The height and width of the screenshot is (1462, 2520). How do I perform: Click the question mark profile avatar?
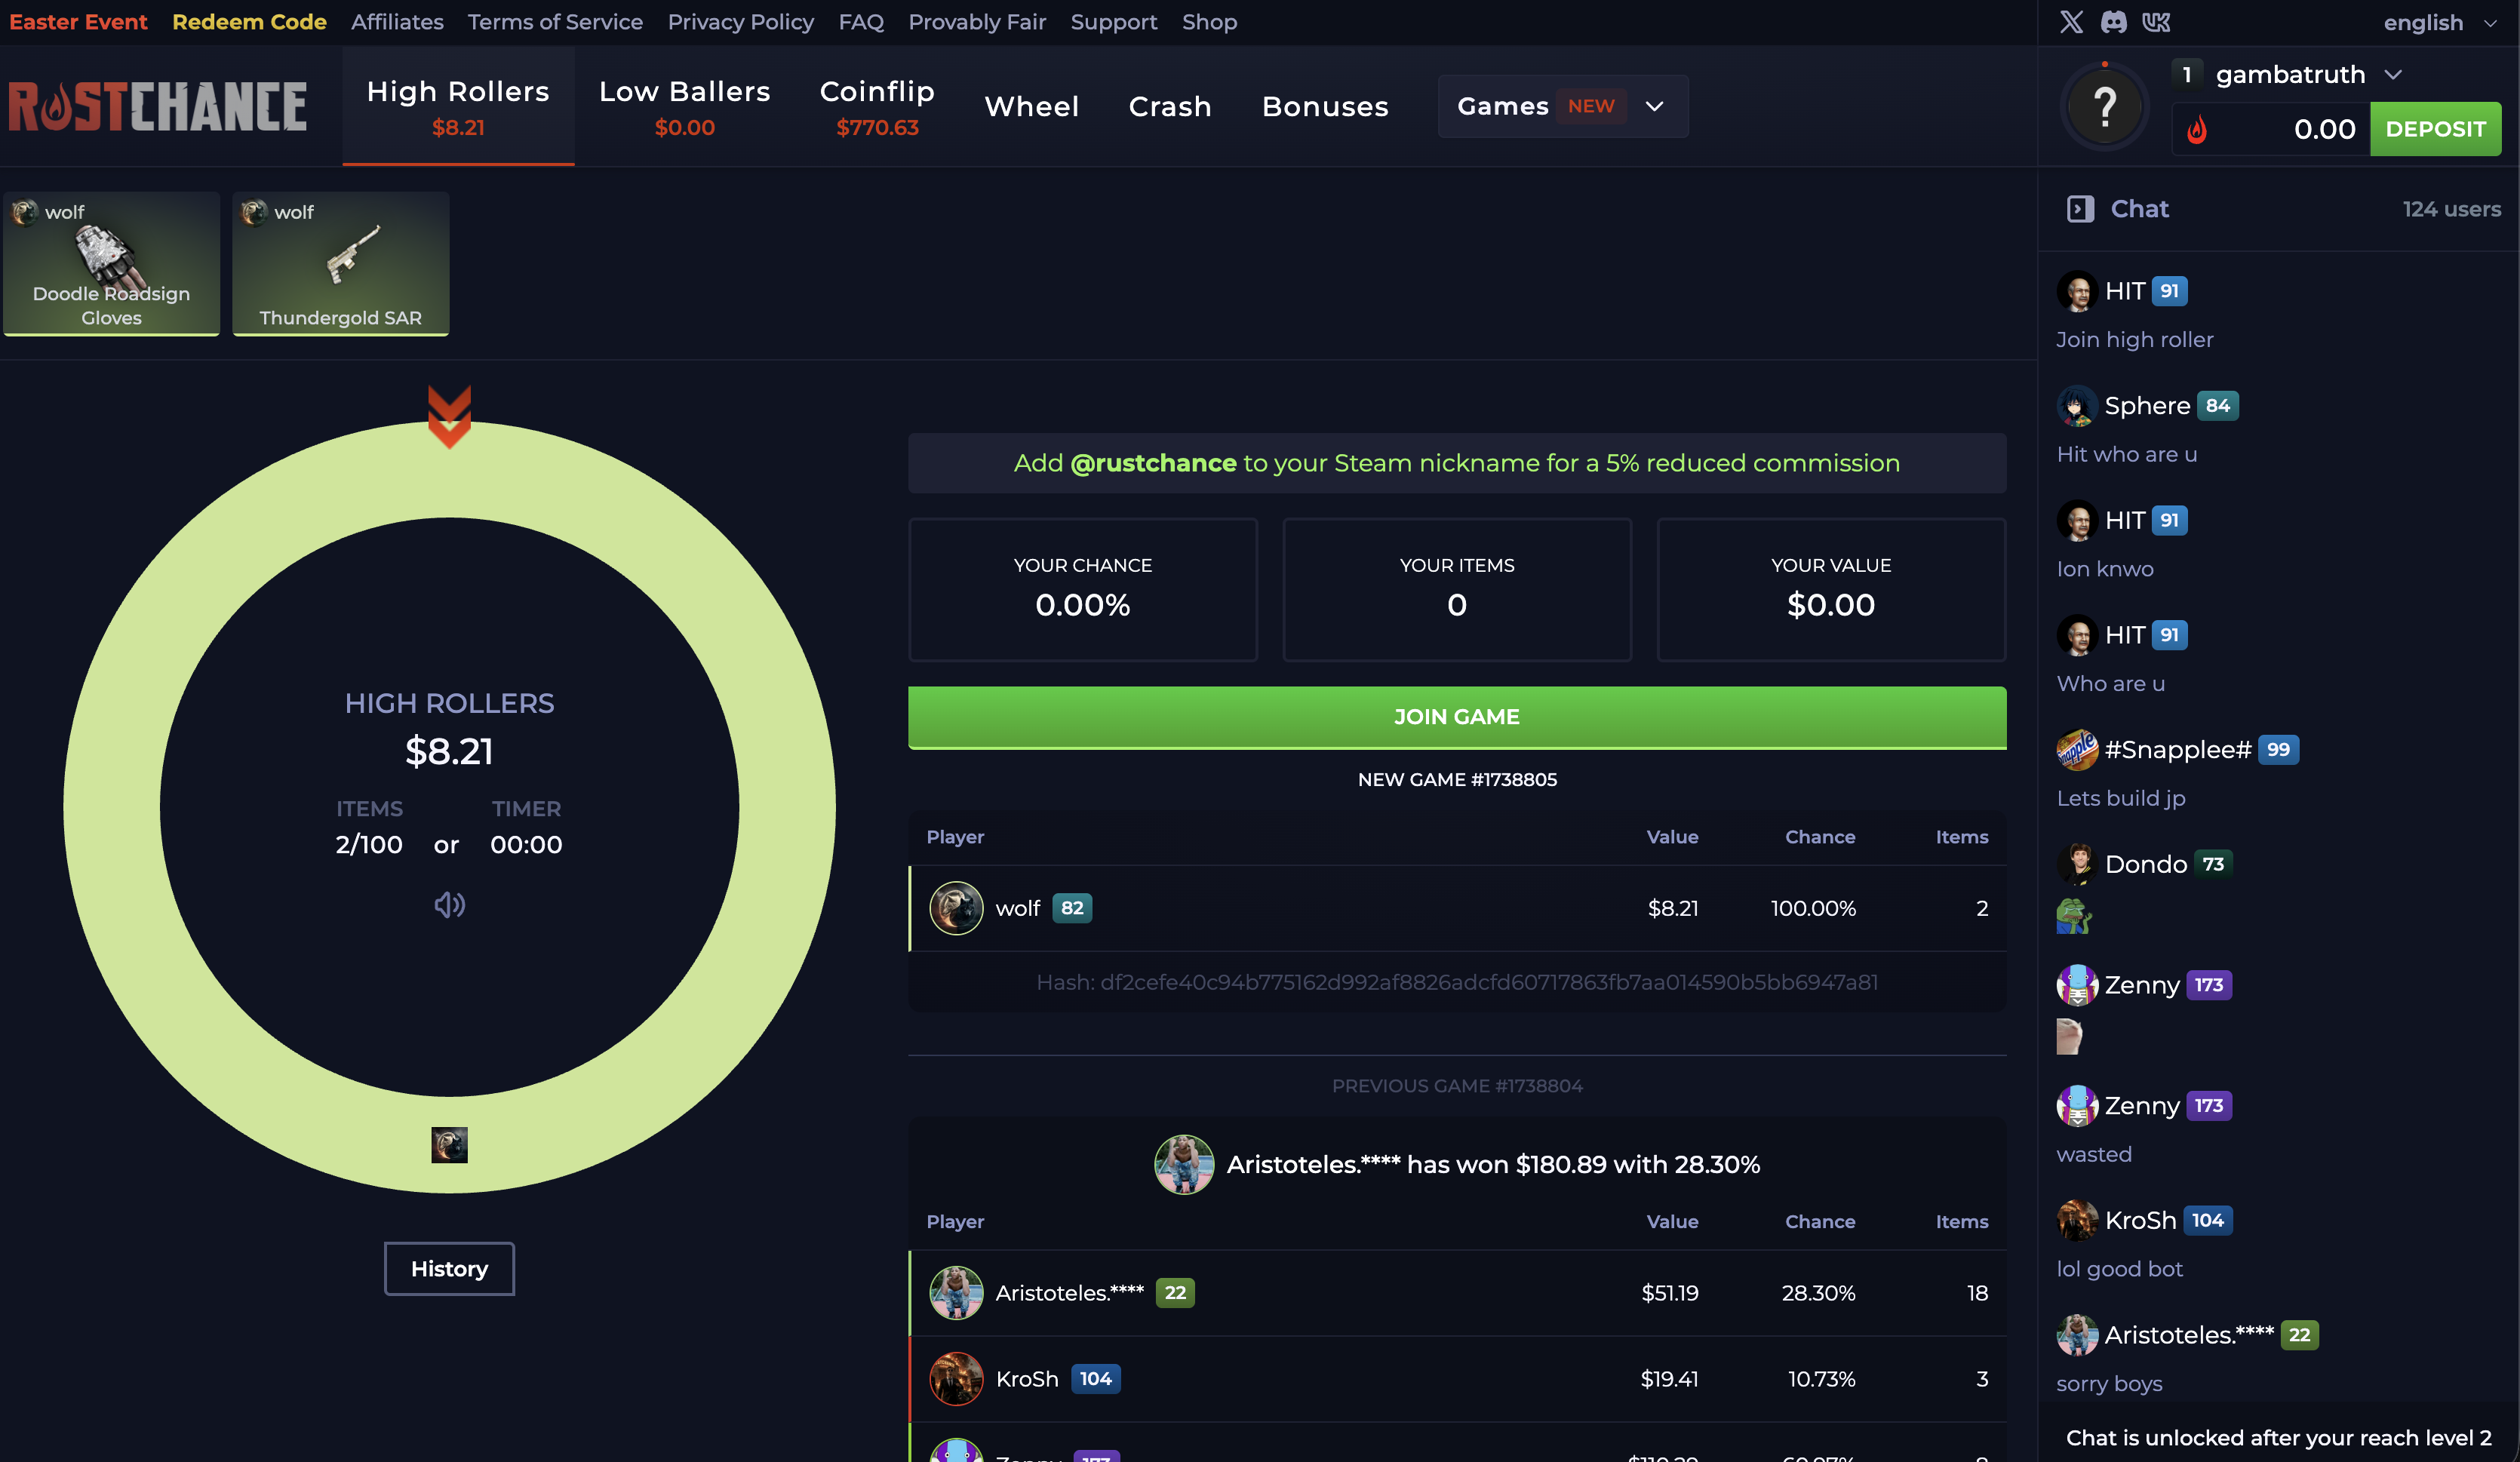[x=2105, y=106]
